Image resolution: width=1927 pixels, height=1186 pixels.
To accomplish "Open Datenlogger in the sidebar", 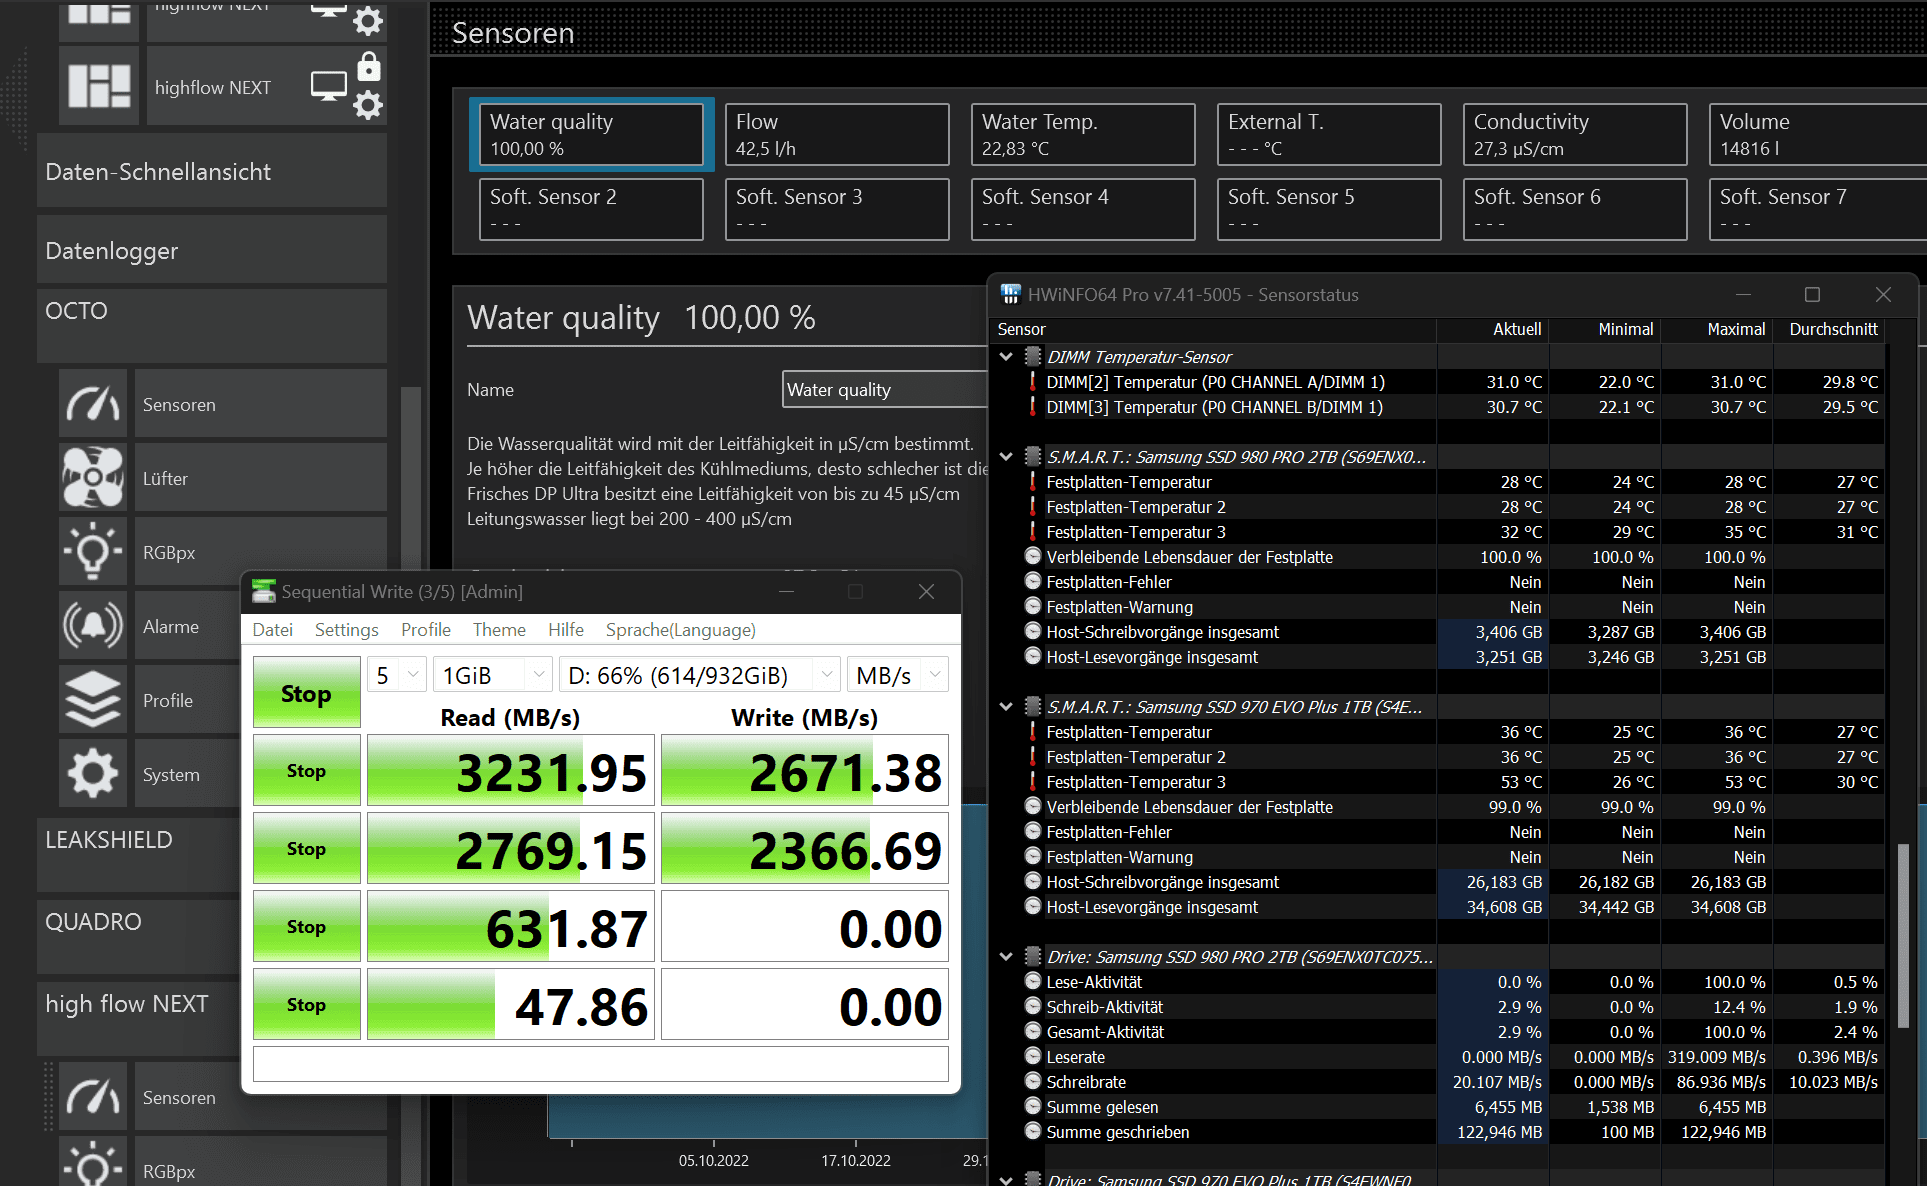I will click(x=212, y=250).
